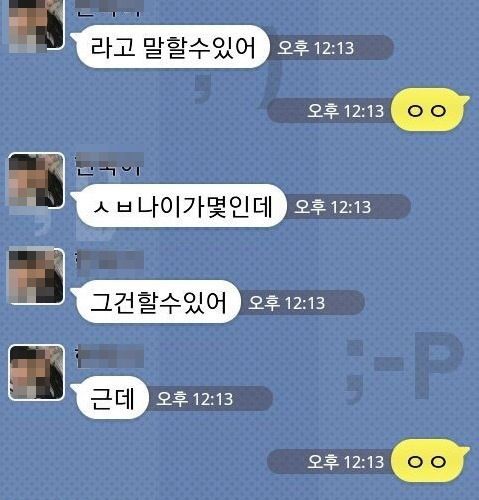The height and width of the screenshot is (500, 479).
Task: Click timestamp next to "라고 말할수있어" bubble
Action: [315, 48]
